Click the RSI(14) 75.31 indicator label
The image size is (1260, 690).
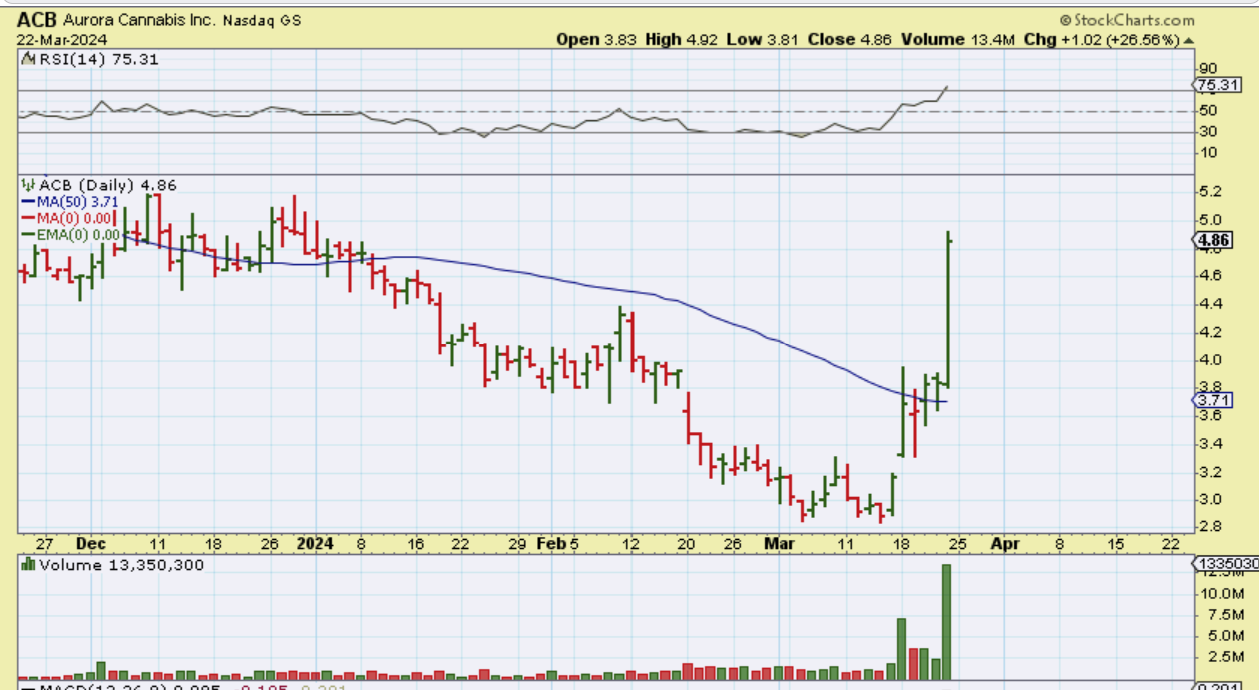98,59
